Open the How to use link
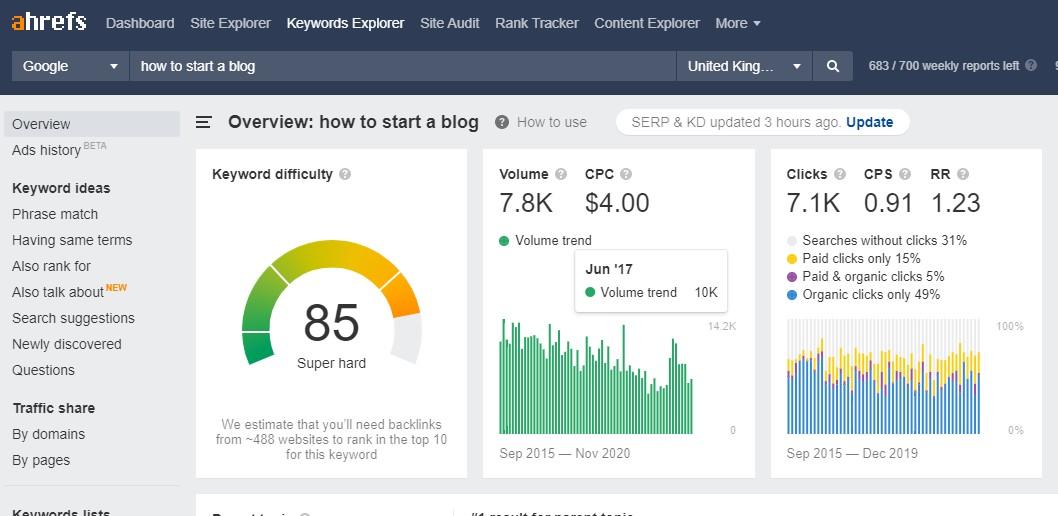This screenshot has height=516, width=1058. [551, 122]
